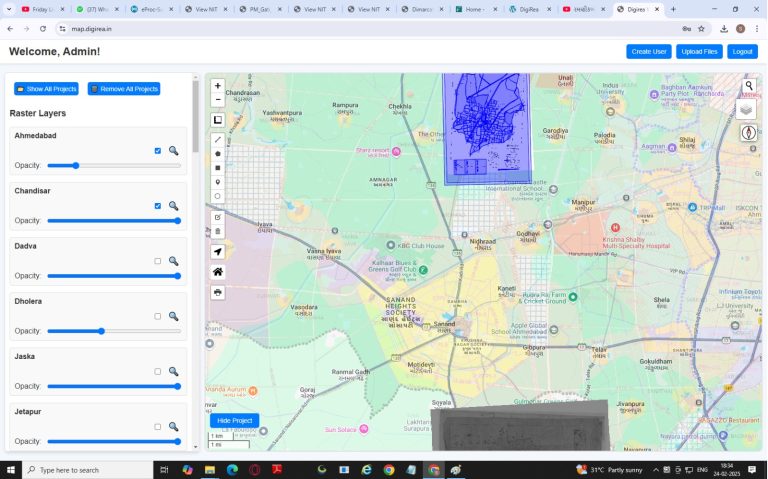The height and width of the screenshot is (479, 768).
Task: Open the map search magnifier icon
Action: [x=748, y=86]
